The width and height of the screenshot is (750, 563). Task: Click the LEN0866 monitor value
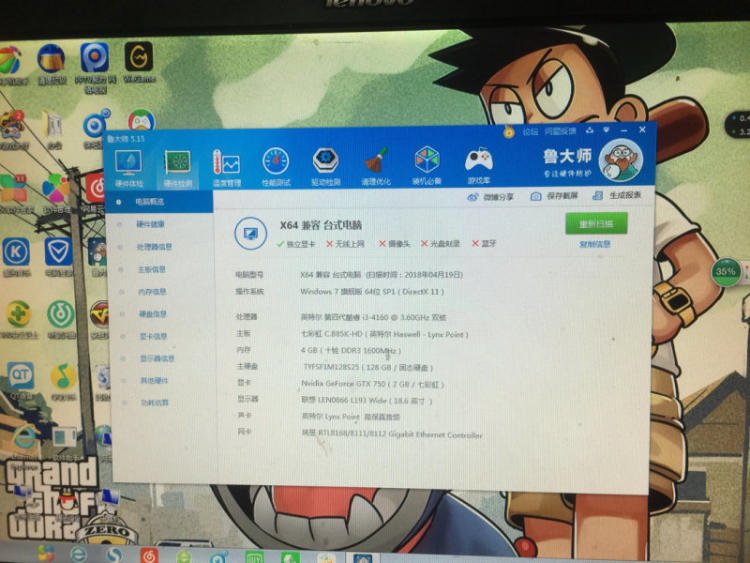[367, 400]
